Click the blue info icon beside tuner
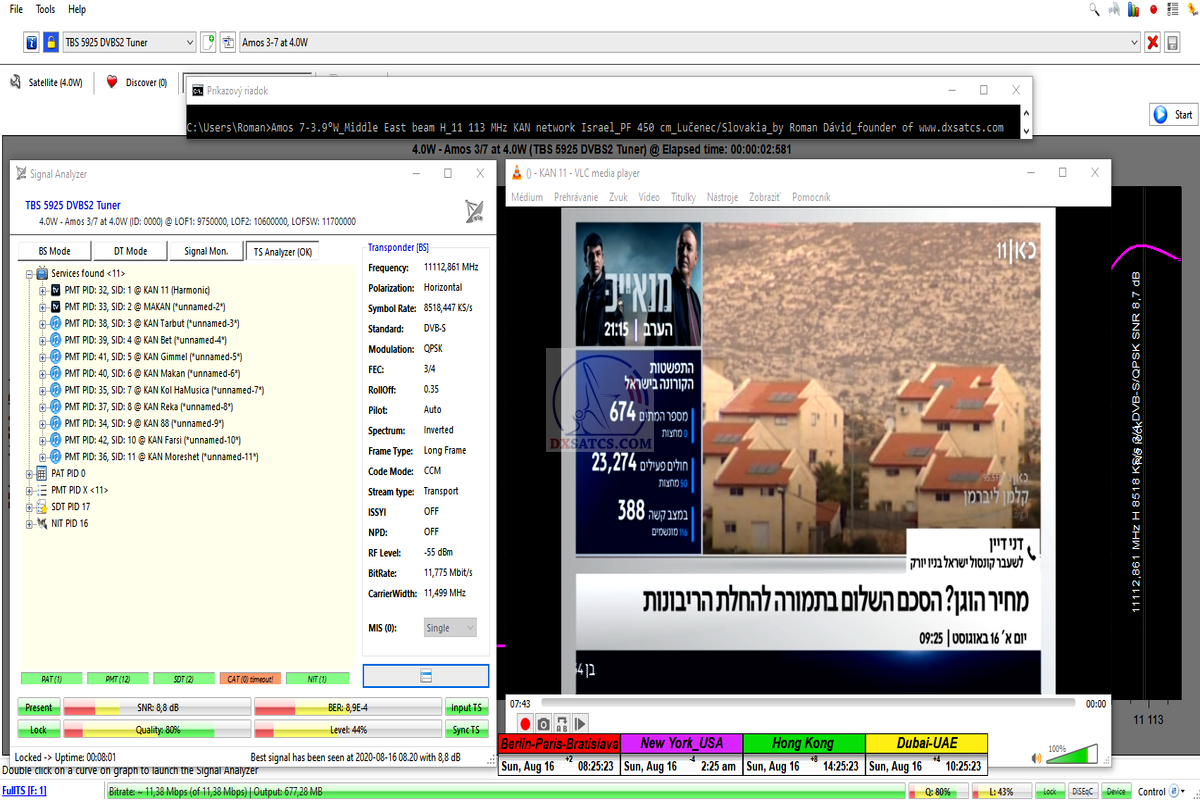The image size is (1200, 800). pyautogui.click(x=31, y=42)
